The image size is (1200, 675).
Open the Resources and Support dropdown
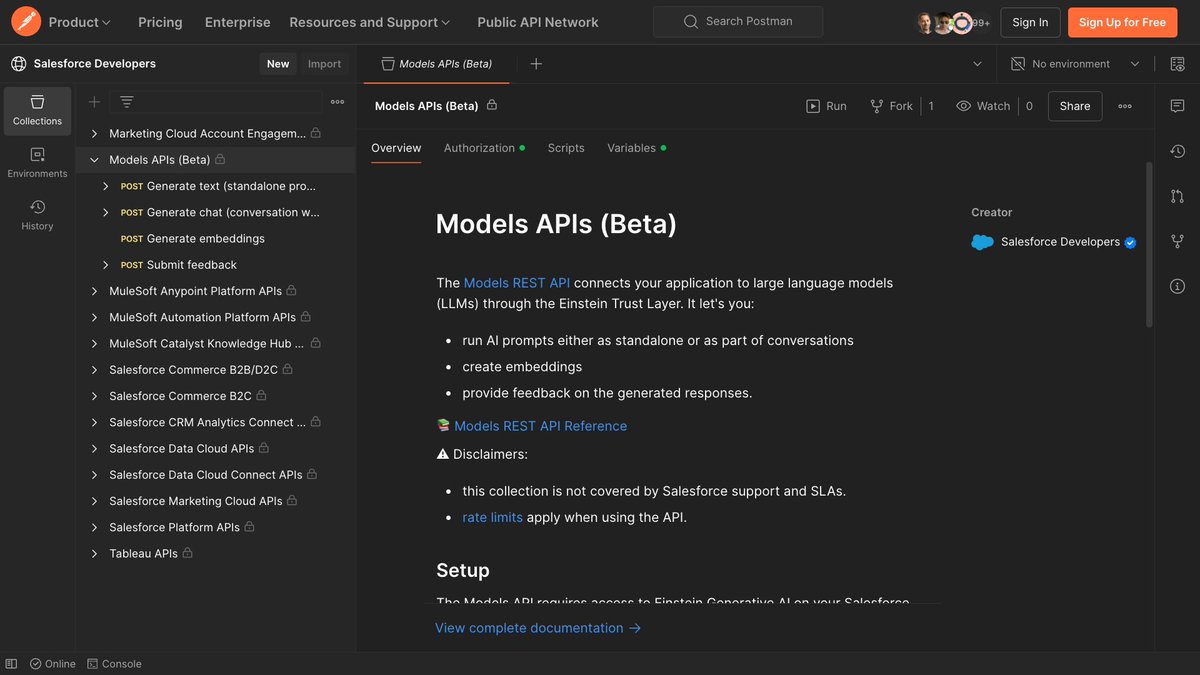click(370, 22)
